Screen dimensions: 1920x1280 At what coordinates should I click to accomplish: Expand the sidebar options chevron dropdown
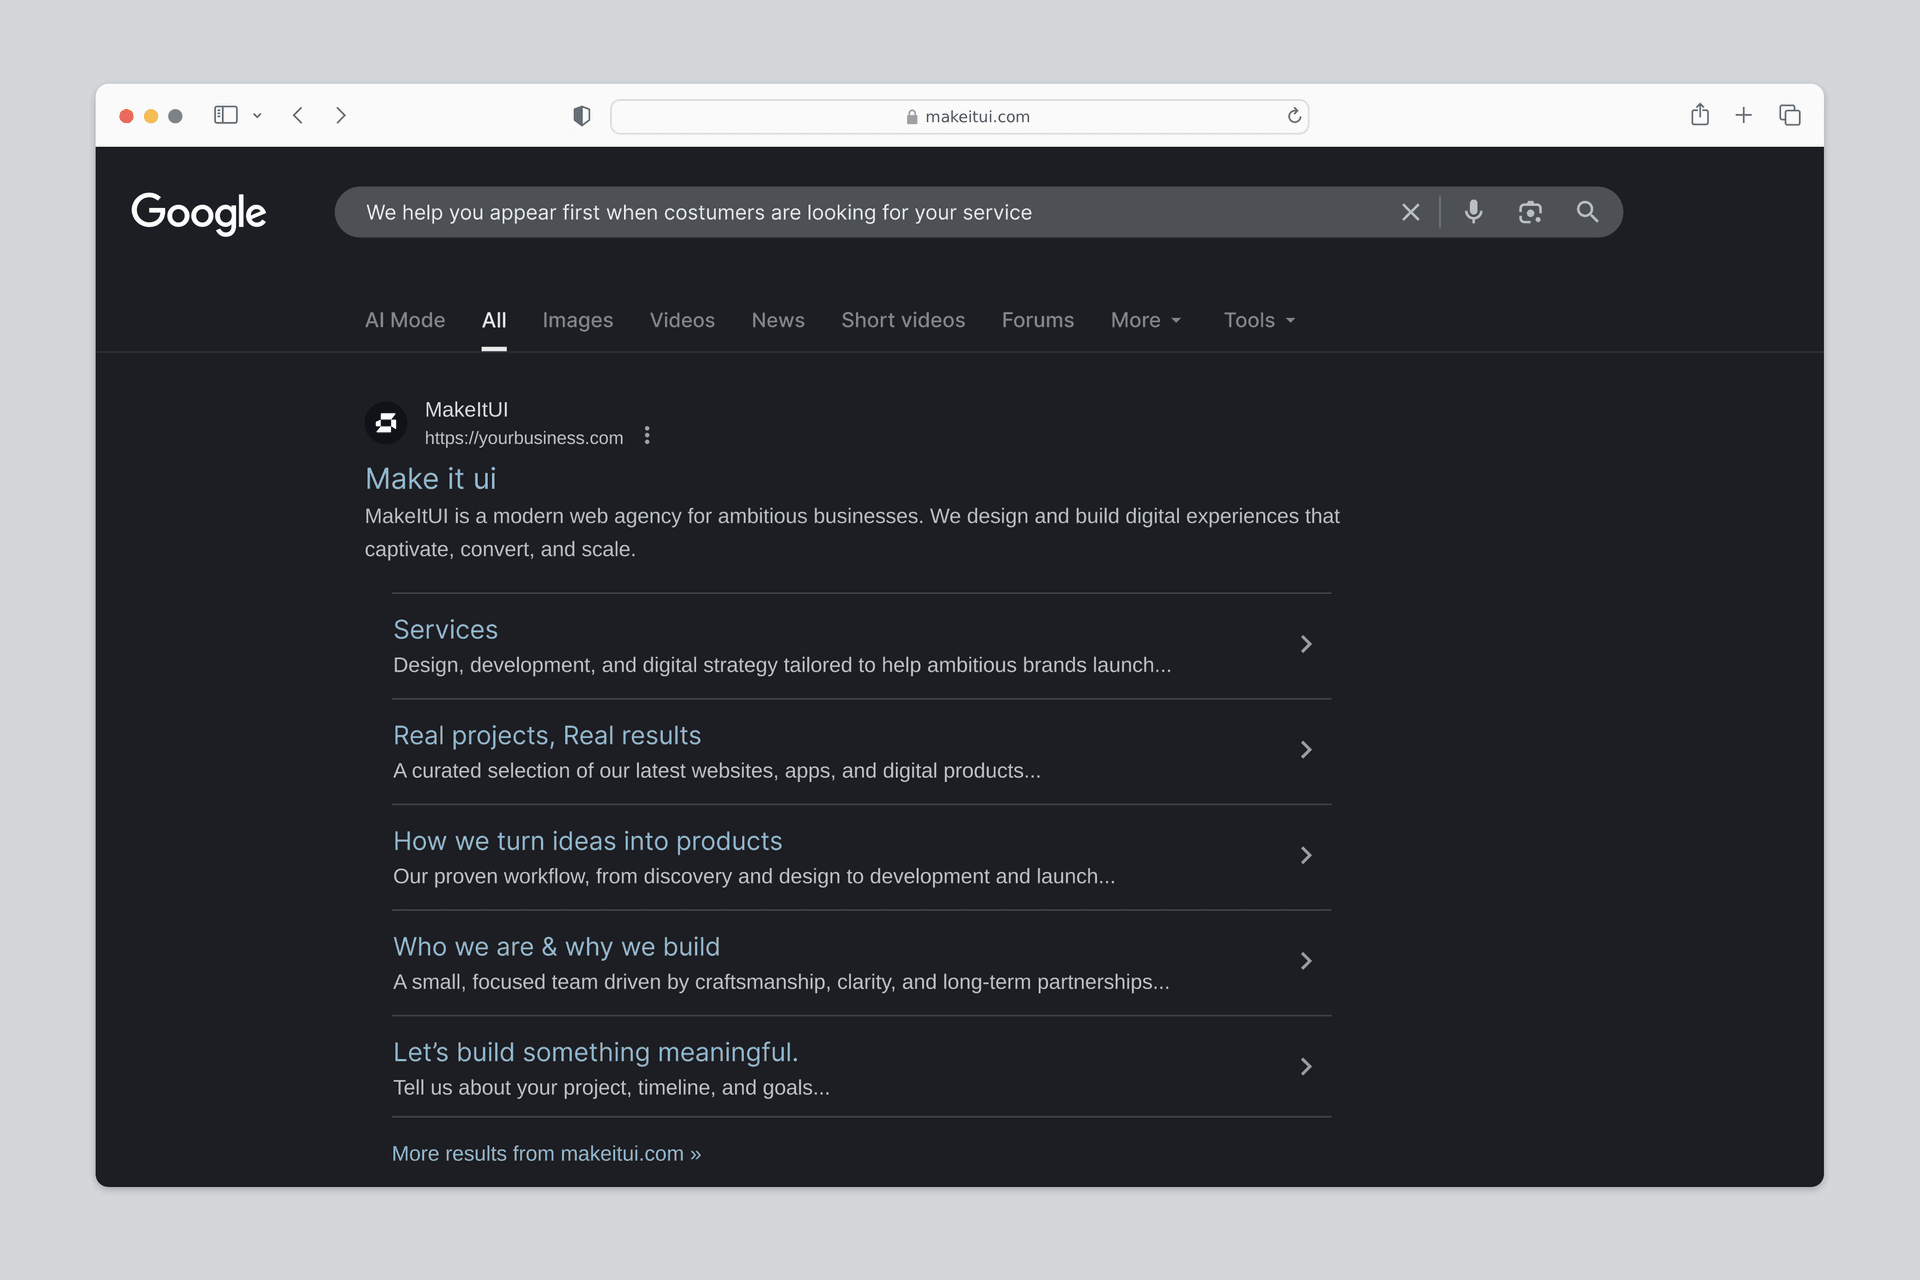pyautogui.click(x=257, y=116)
